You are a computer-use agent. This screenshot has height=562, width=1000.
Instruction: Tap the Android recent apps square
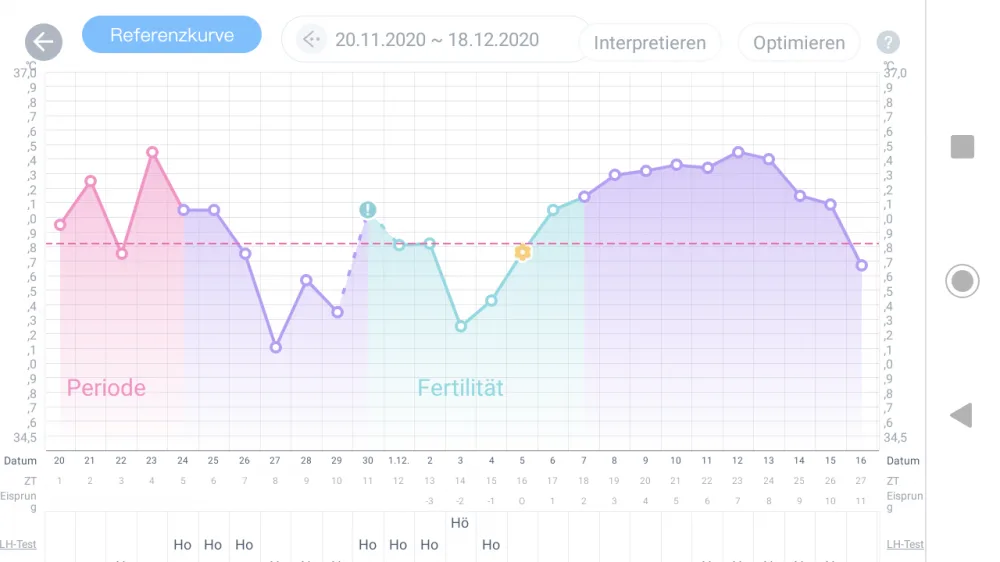pos(962,147)
